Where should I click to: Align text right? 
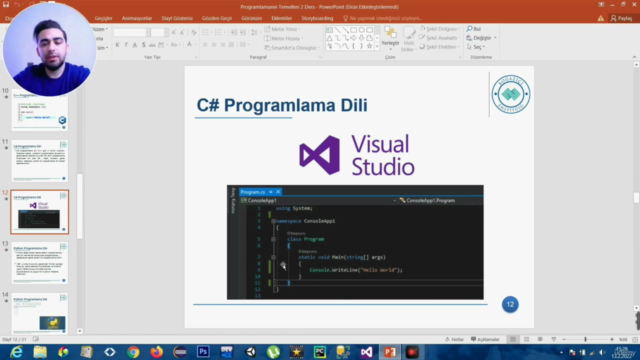coord(222,45)
